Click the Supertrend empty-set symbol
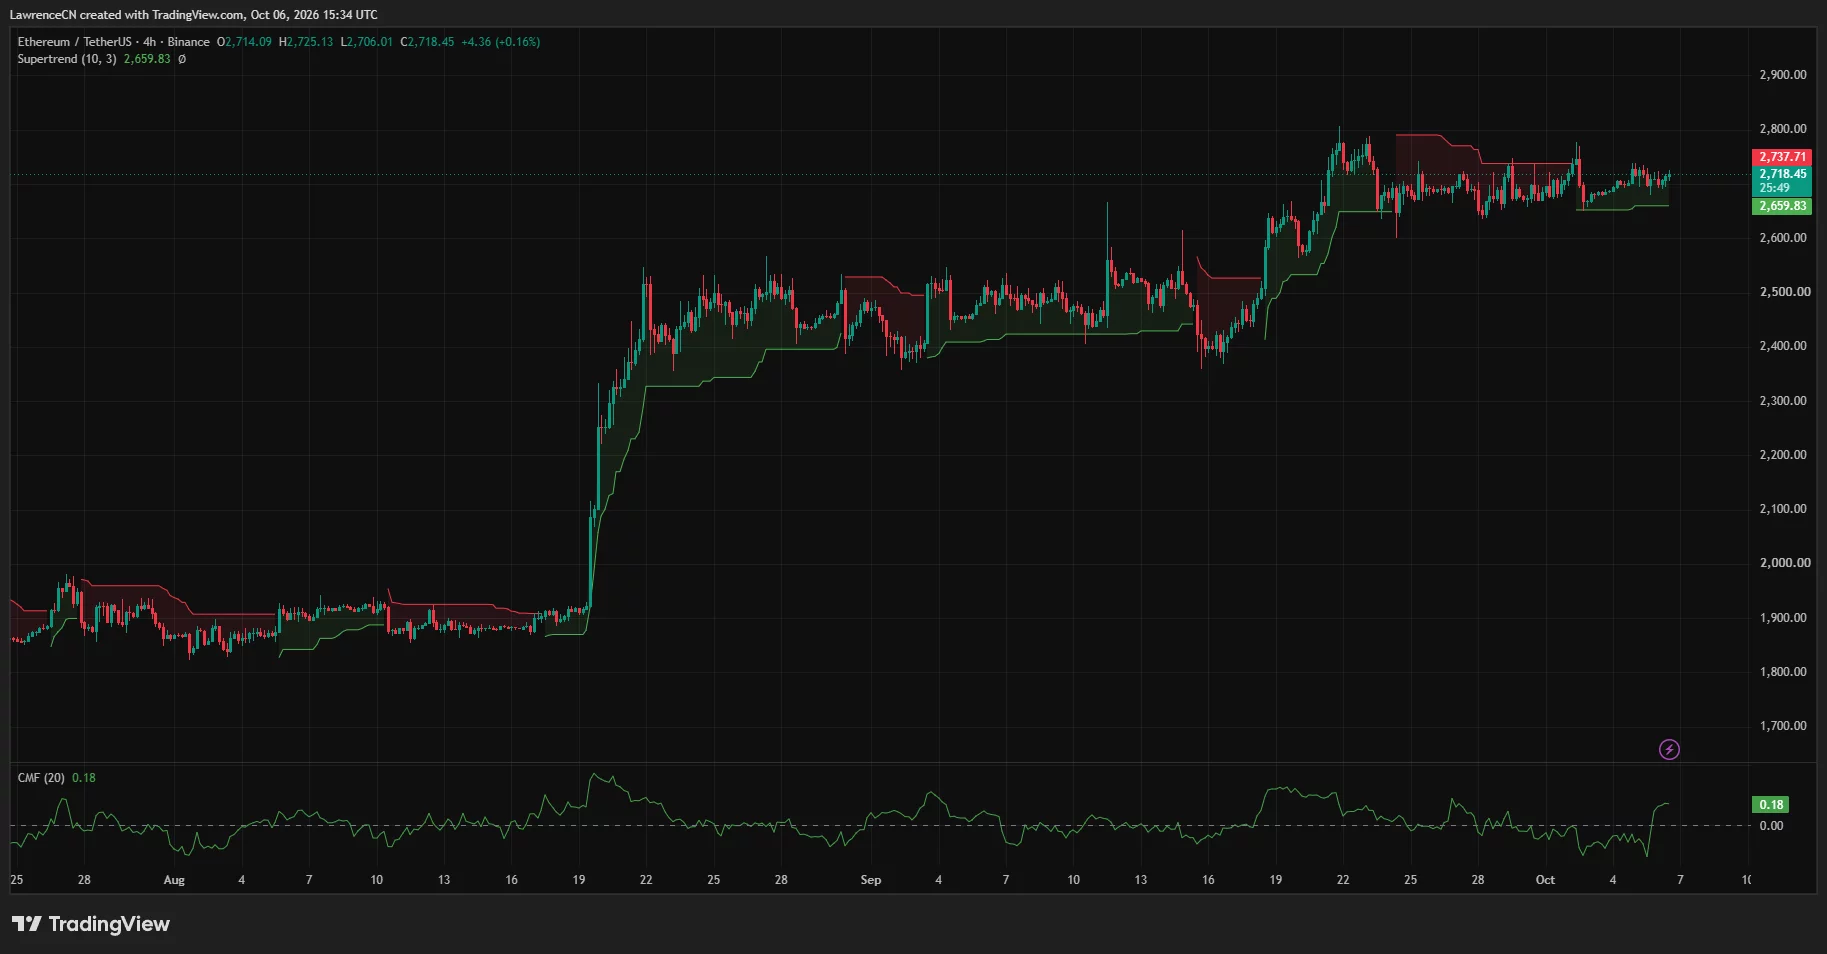Screen dimensions: 1827x954 click(182, 59)
